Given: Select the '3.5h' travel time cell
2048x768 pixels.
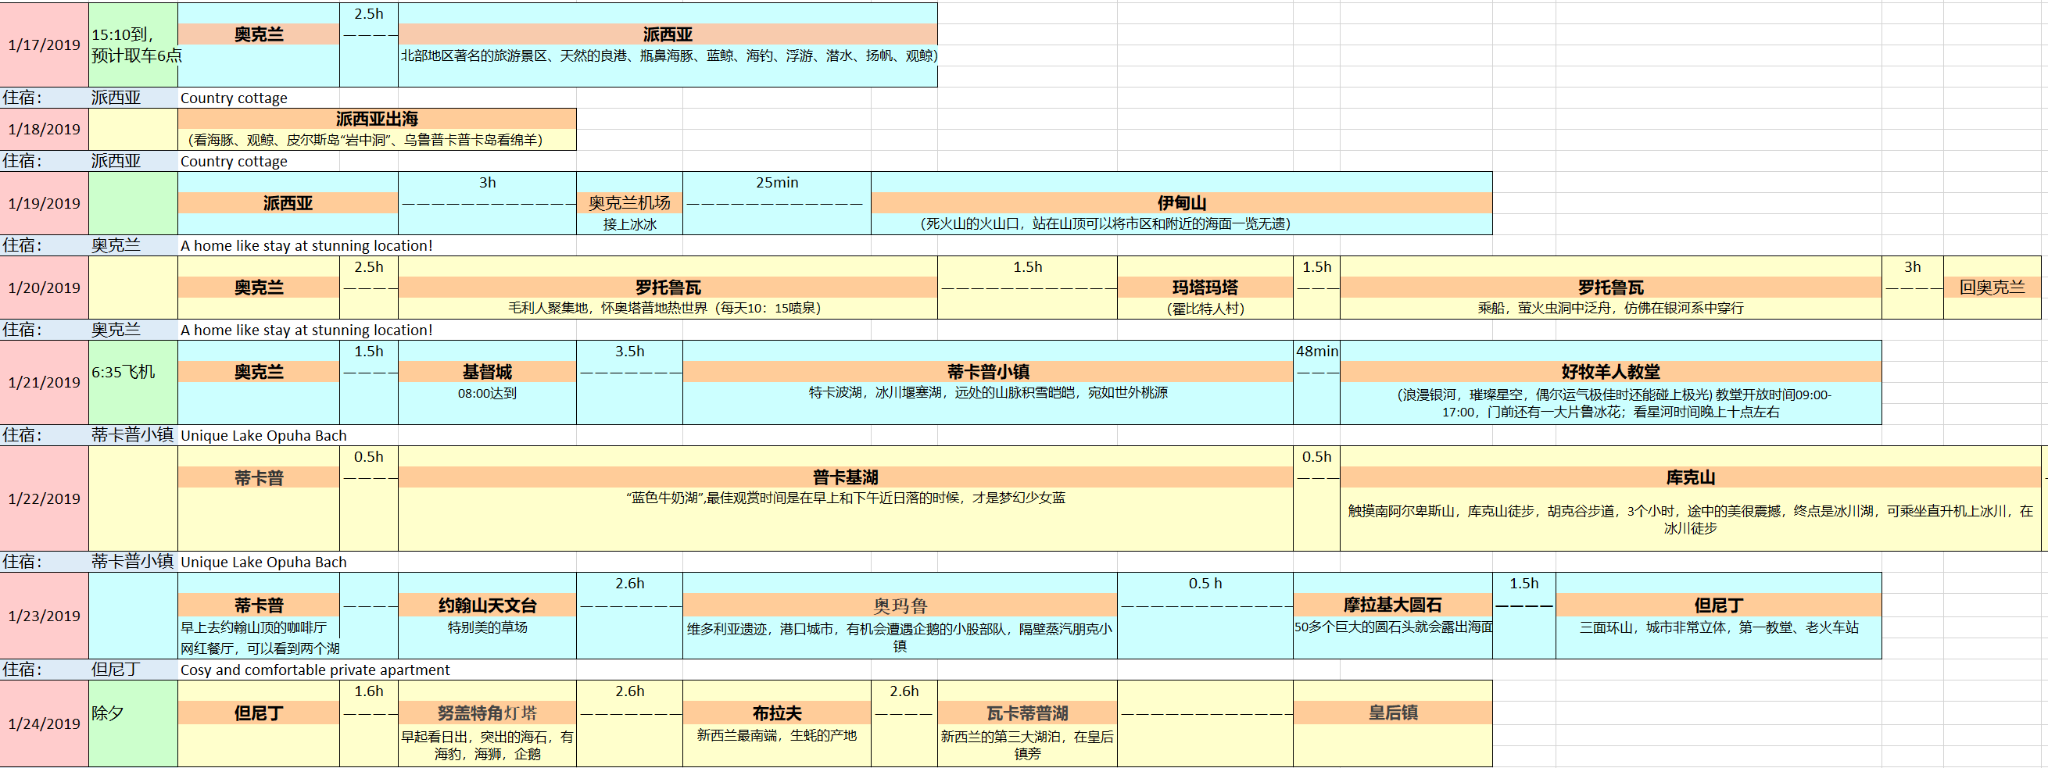Looking at the screenshot, I should pyautogui.click(x=630, y=351).
